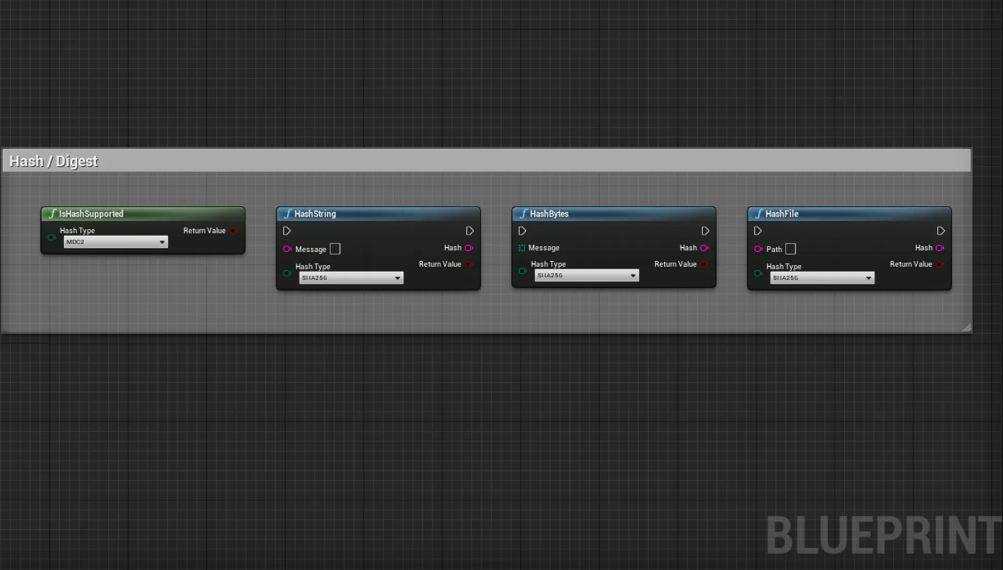Click the comment box resize handle corner

tap(967, 328)
